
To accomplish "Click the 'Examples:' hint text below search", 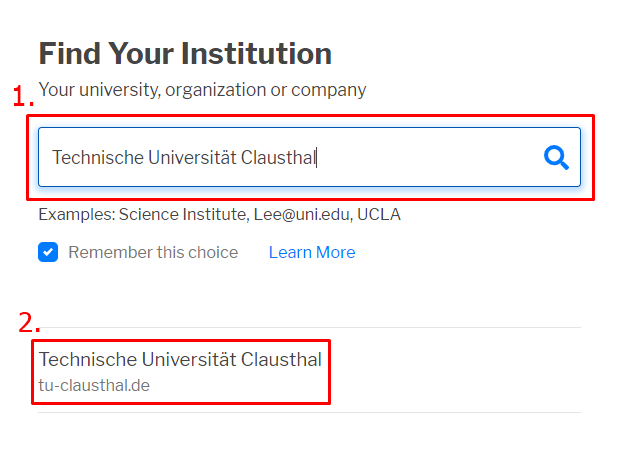I will click(76, 214).
